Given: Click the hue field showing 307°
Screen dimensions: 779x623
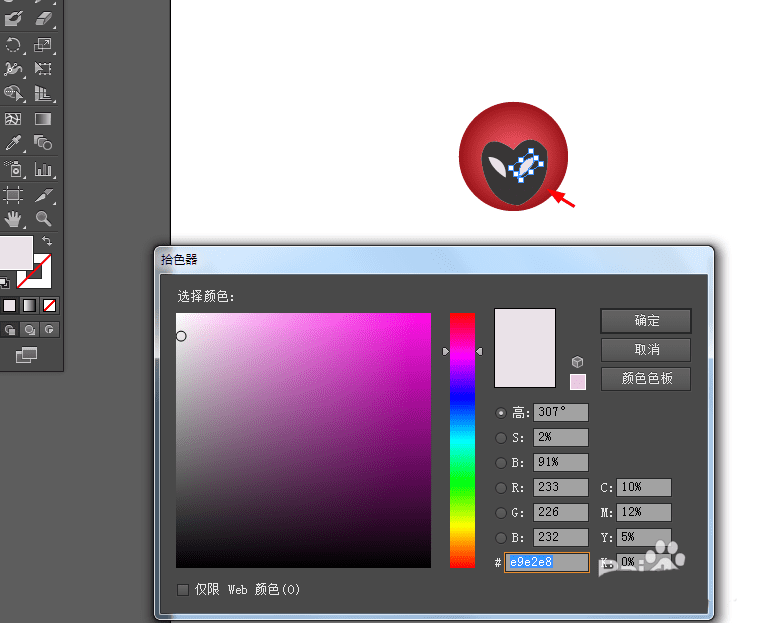Looking at the screenshot, I should click(561, 412).
